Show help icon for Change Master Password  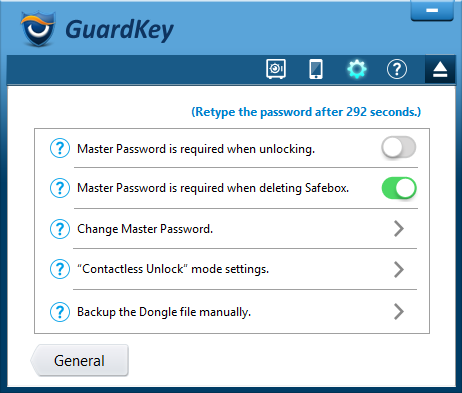pos(60,229)
